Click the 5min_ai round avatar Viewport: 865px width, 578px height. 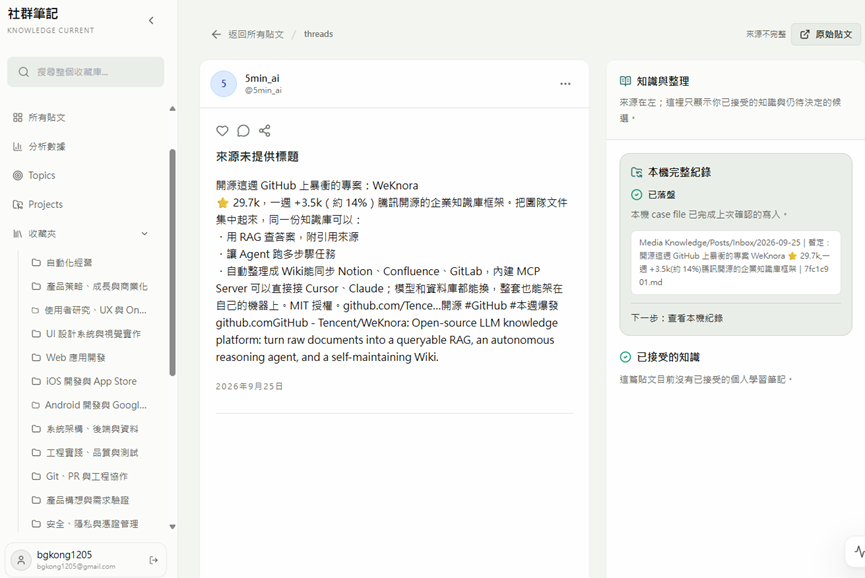pos(223,84)
